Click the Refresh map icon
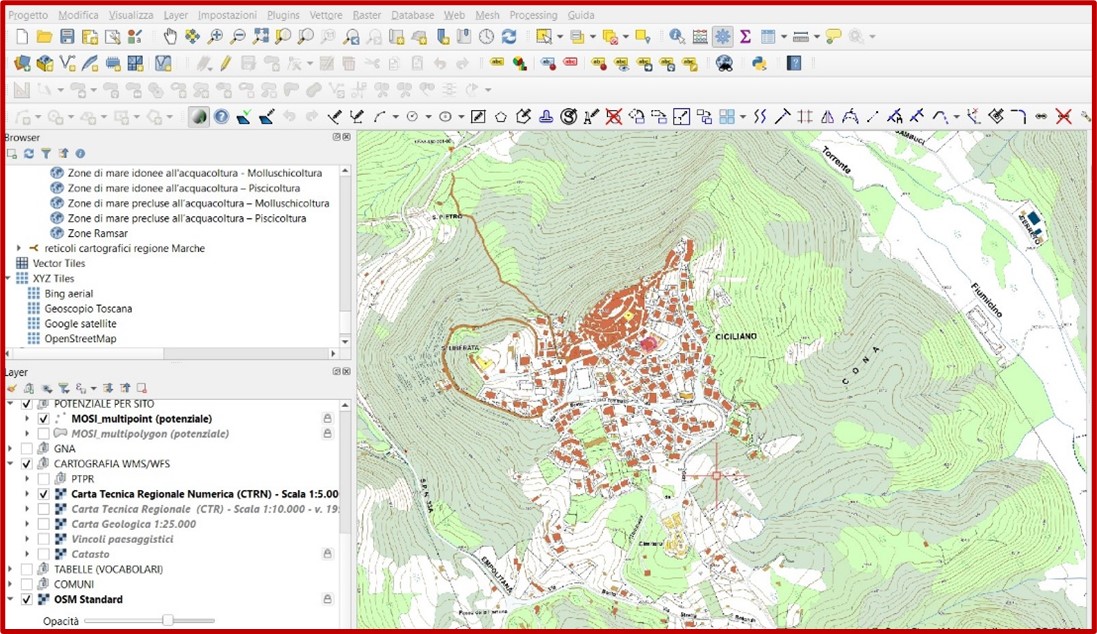 pos(509,37)
